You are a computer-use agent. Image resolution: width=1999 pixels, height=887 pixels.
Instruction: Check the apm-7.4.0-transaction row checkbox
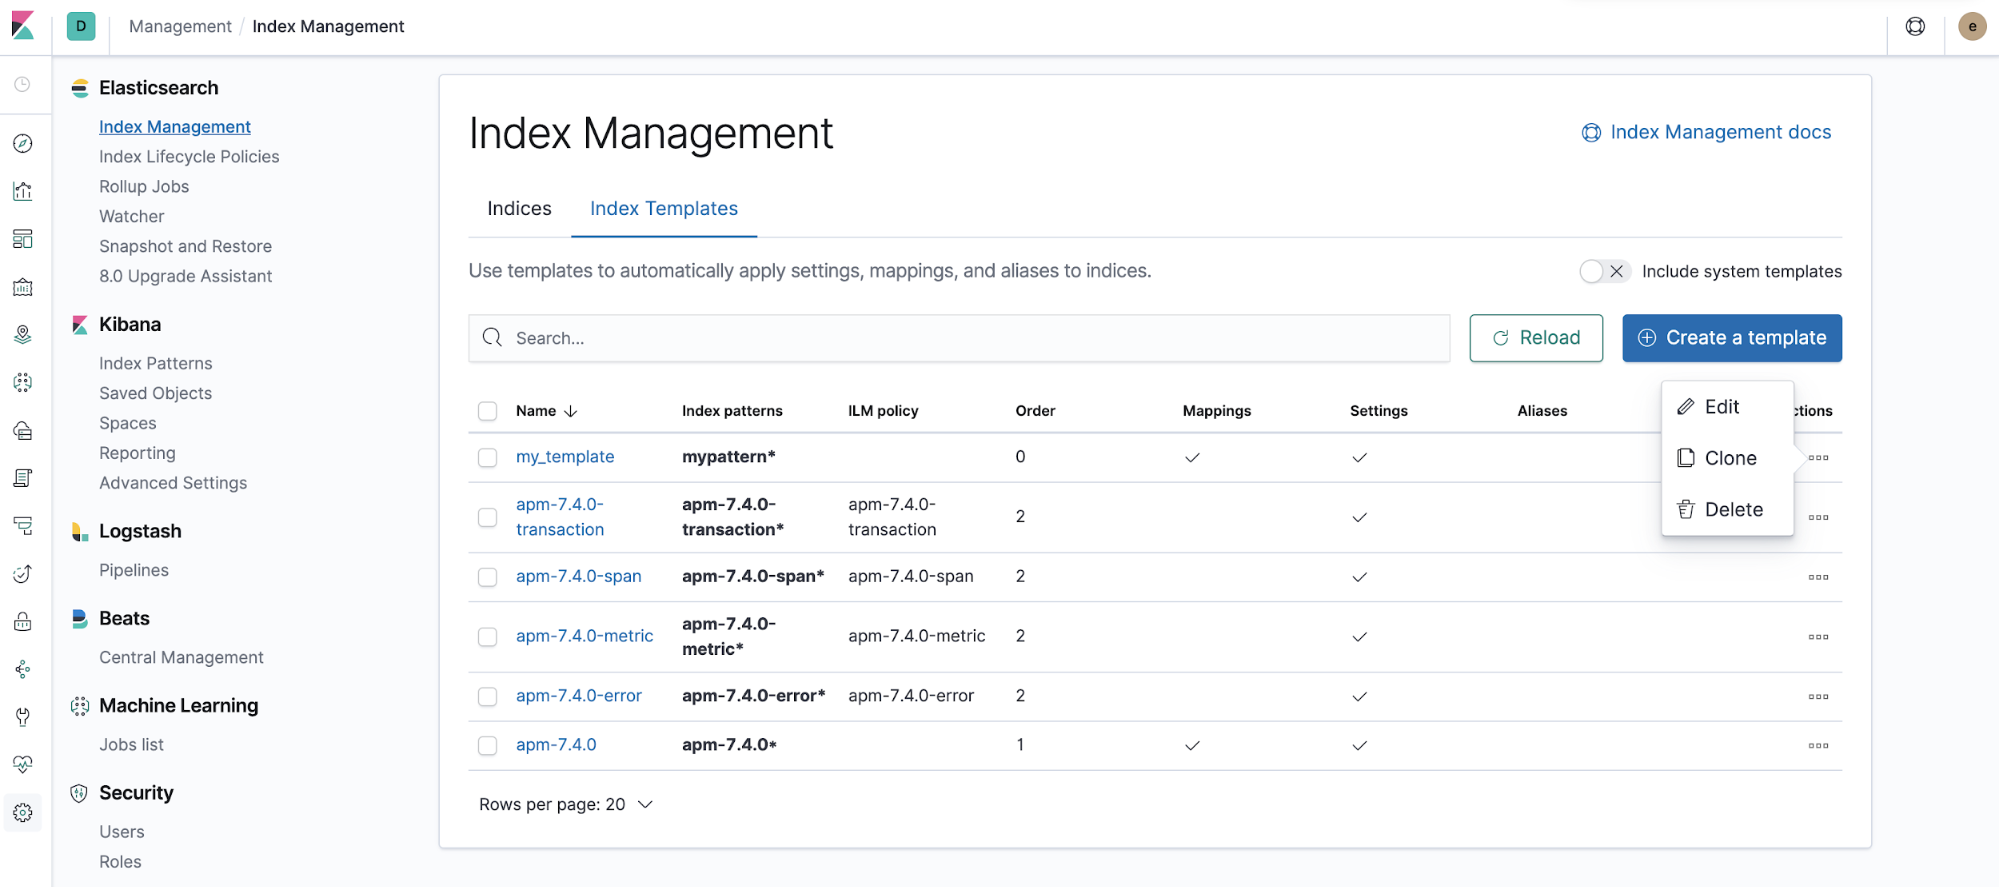point(487,517)
